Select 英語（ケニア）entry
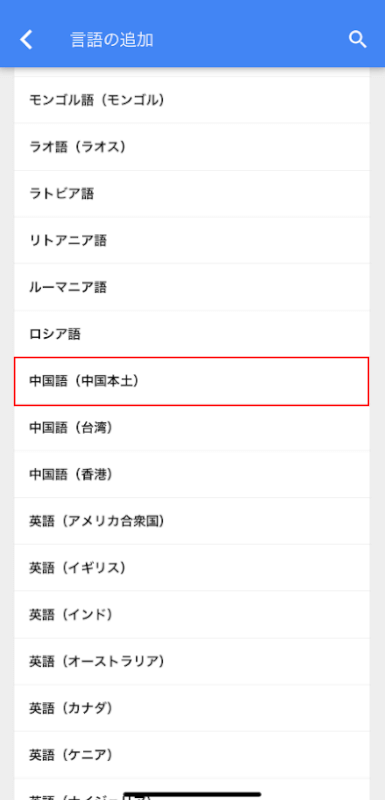 click(192, 755)
